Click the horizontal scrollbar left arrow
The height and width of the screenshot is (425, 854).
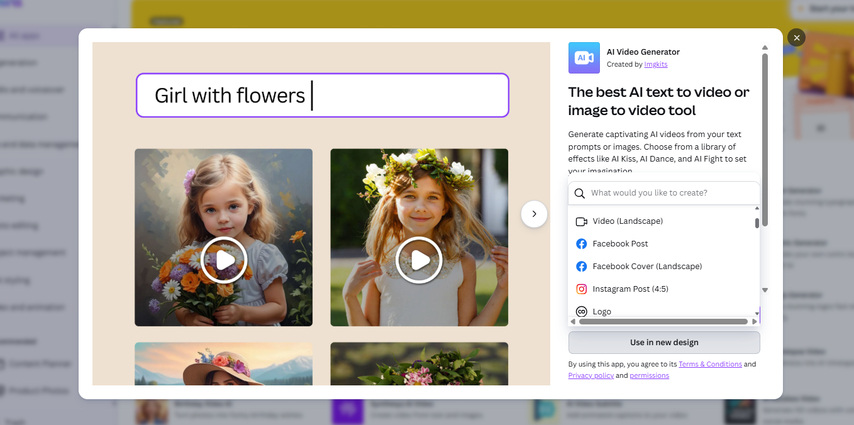pyautogui.click(x=572, y=321)
